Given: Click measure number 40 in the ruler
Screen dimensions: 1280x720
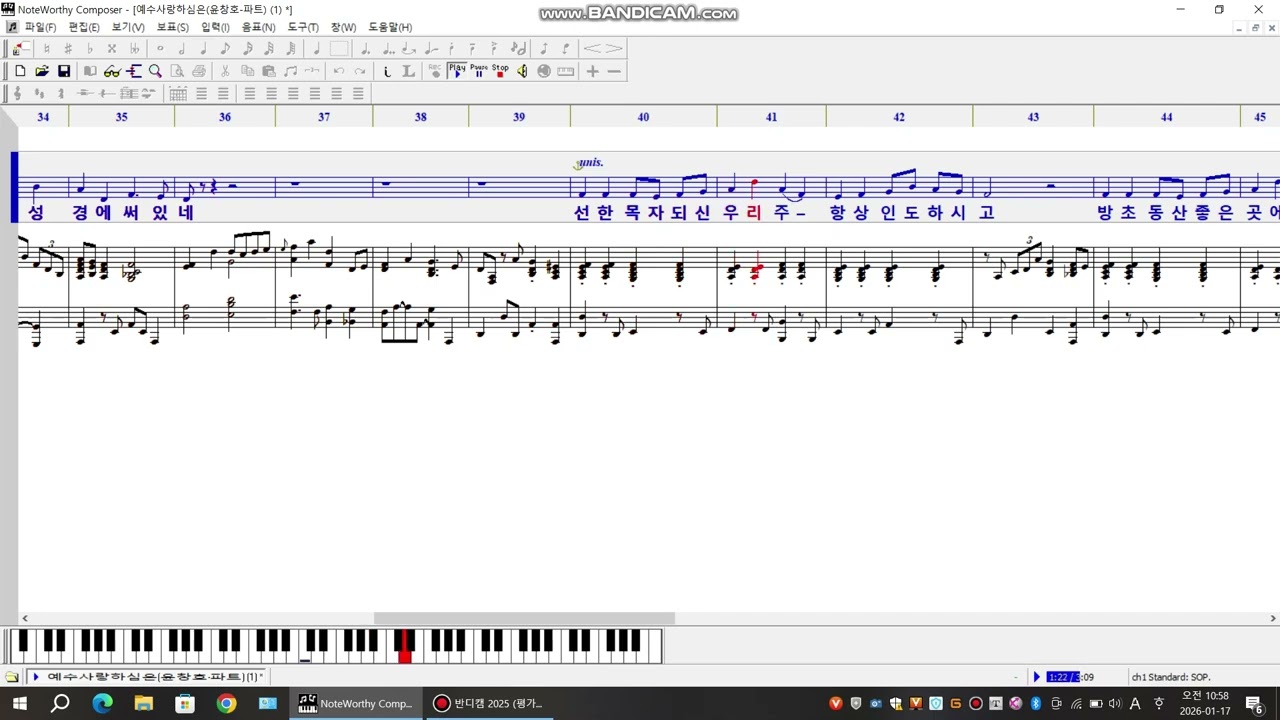Looking at the screenshot, I should tap(643, 117).
